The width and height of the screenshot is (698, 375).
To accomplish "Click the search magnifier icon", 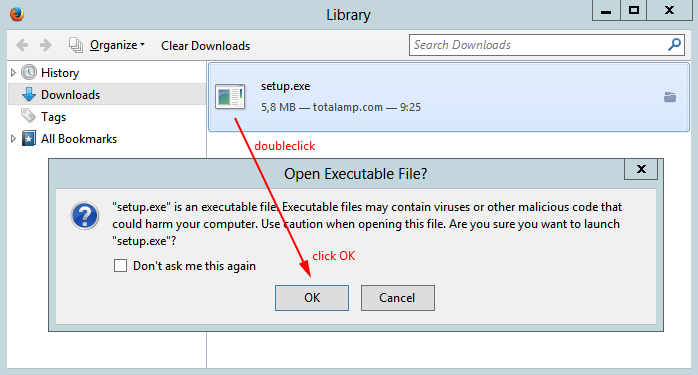I will point(674,45).
